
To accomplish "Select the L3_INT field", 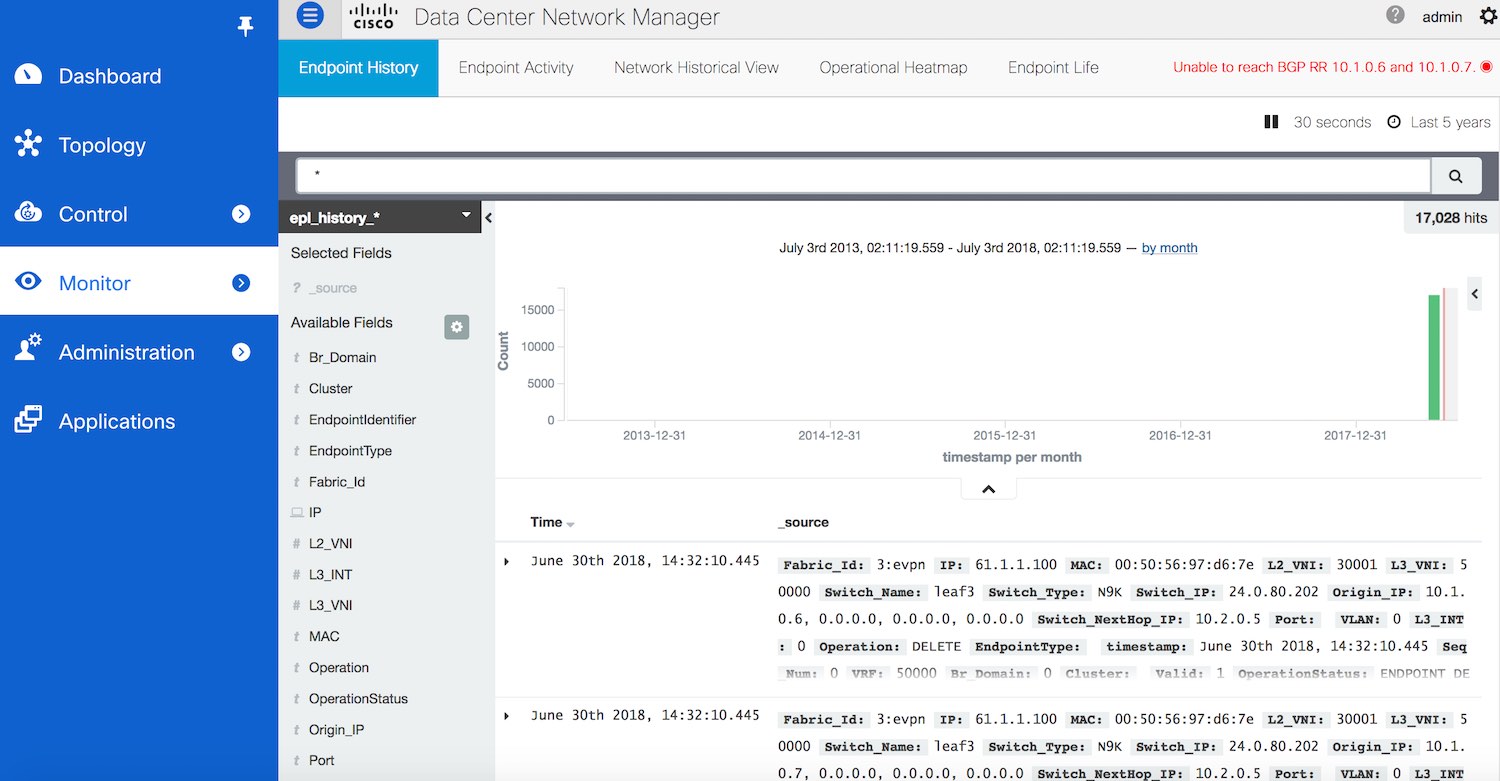I will pyautogui.click(x=330, y=574).
